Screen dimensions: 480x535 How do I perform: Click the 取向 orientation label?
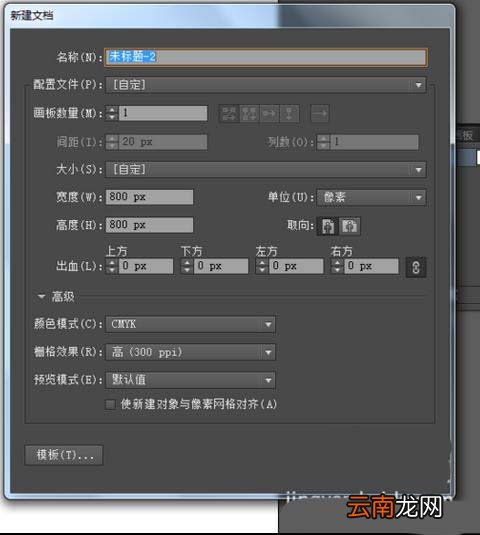click(300, 225)
